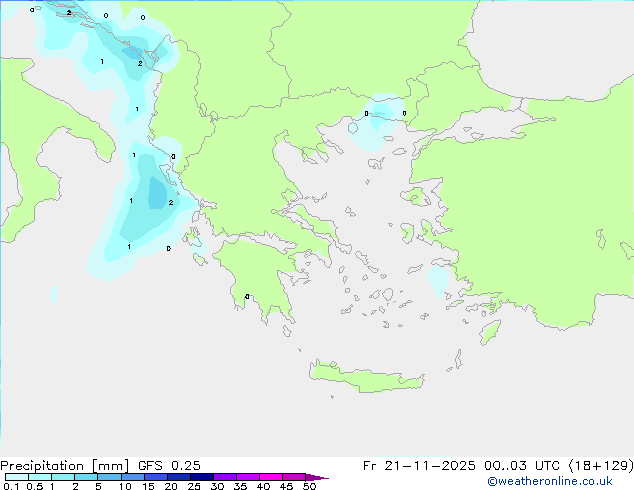Click the "50" legend scale number

click(x=309, y=486)
